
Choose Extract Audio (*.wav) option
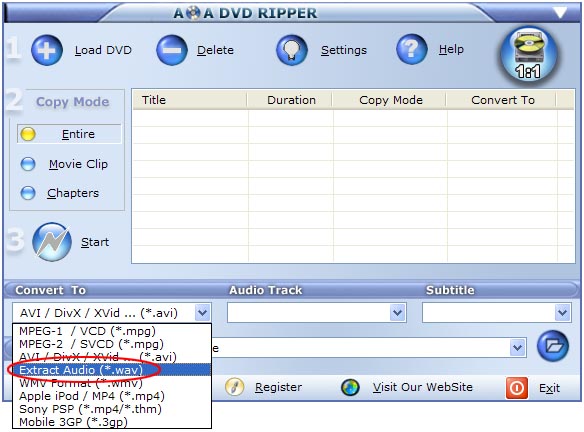[x=112, y=370]
